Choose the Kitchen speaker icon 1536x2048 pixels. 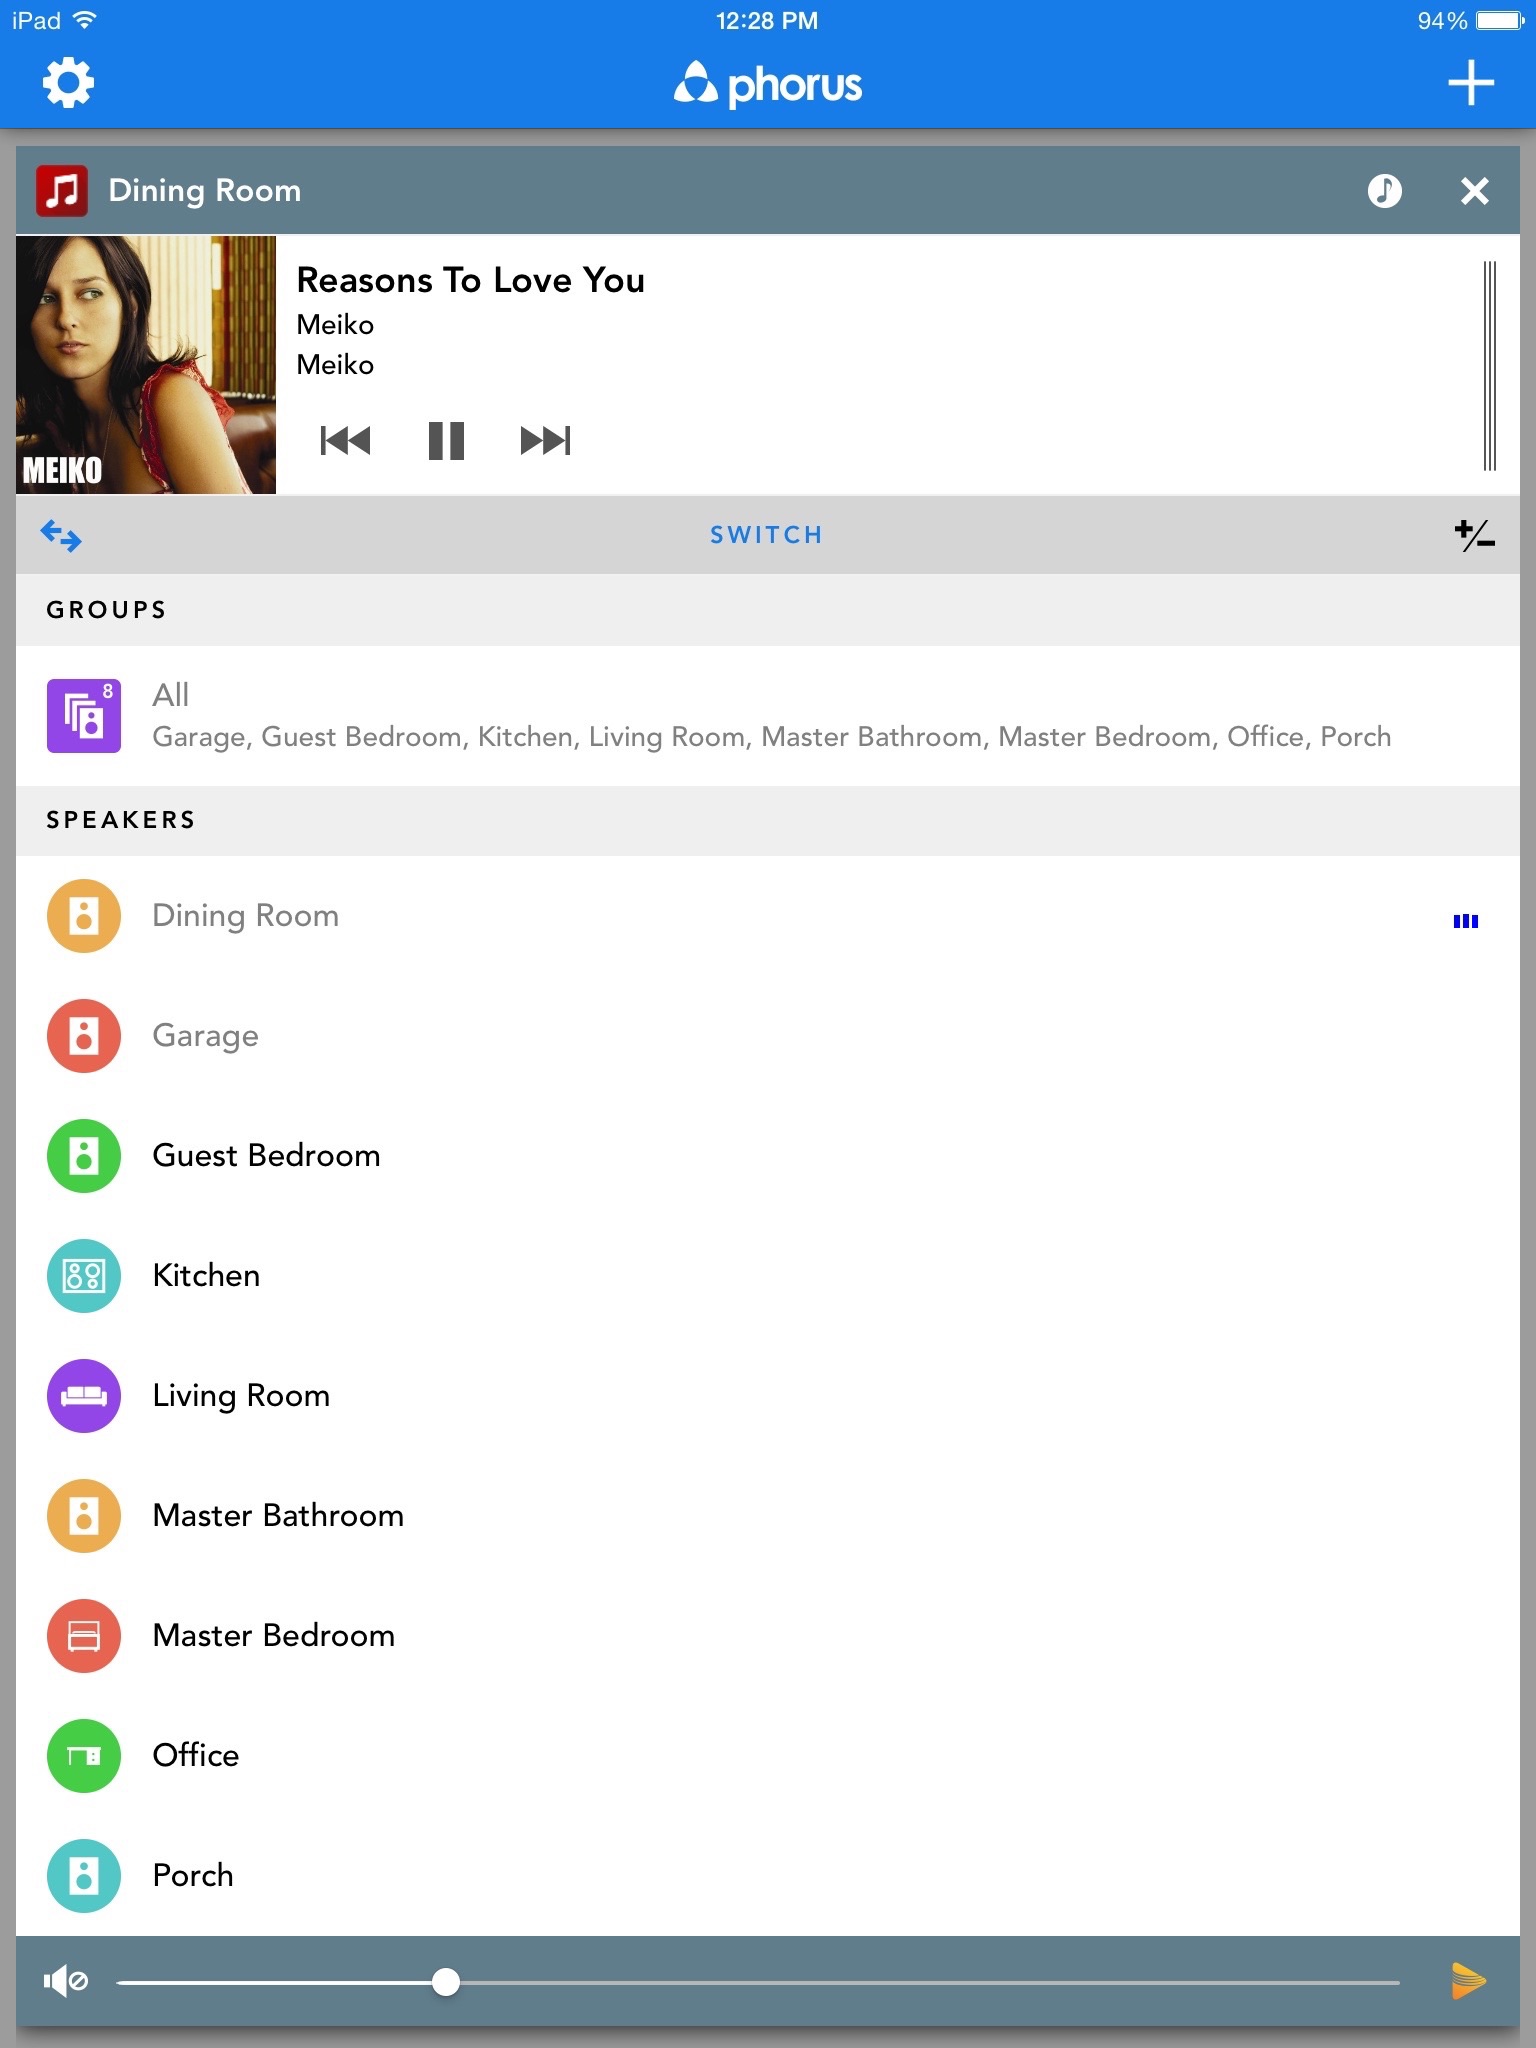pyautogui.click(x=84, y=1276)
